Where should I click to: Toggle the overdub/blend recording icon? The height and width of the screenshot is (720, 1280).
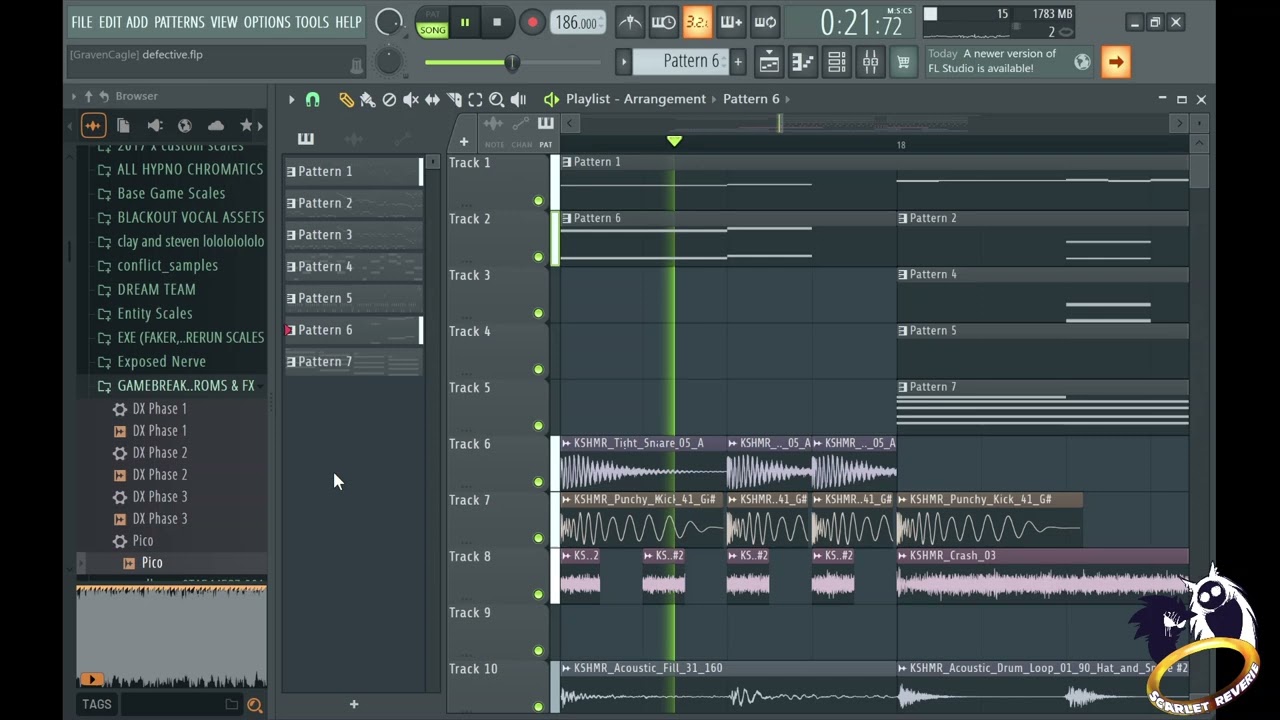(x=731, y=22)
